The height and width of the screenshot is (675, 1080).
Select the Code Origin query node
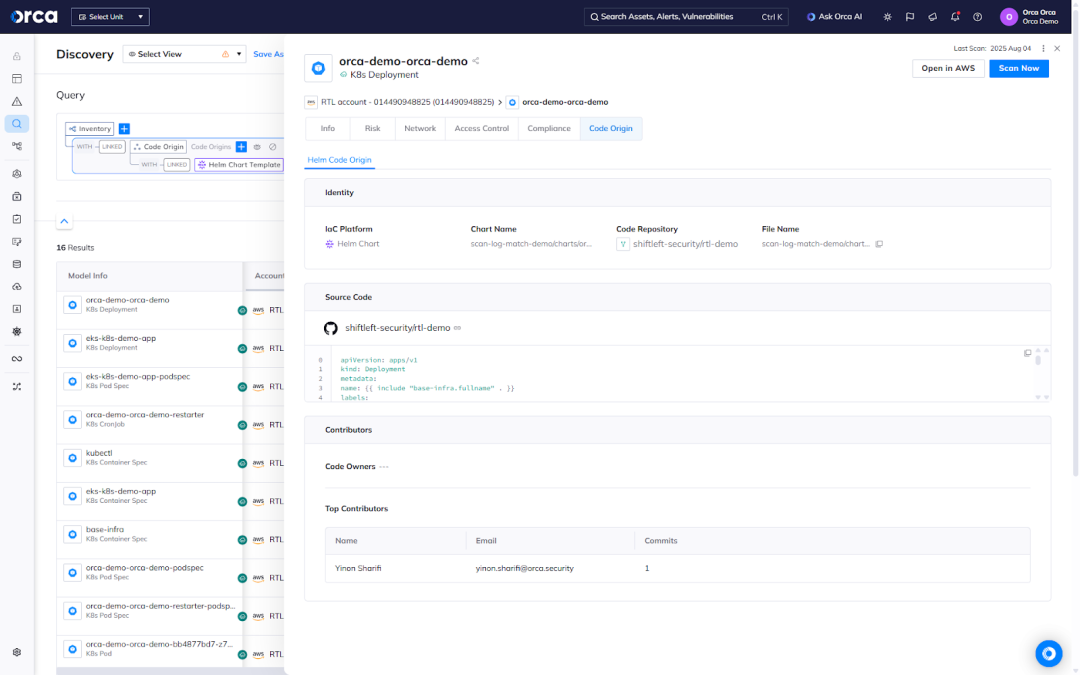(x=158, y=147)
